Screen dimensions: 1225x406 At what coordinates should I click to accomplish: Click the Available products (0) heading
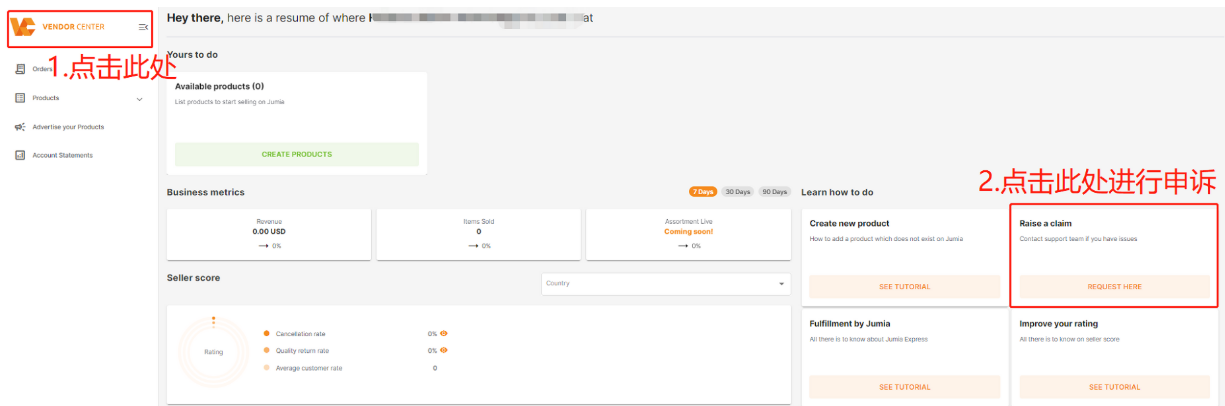pyautogui.click(x=219, y=87)
